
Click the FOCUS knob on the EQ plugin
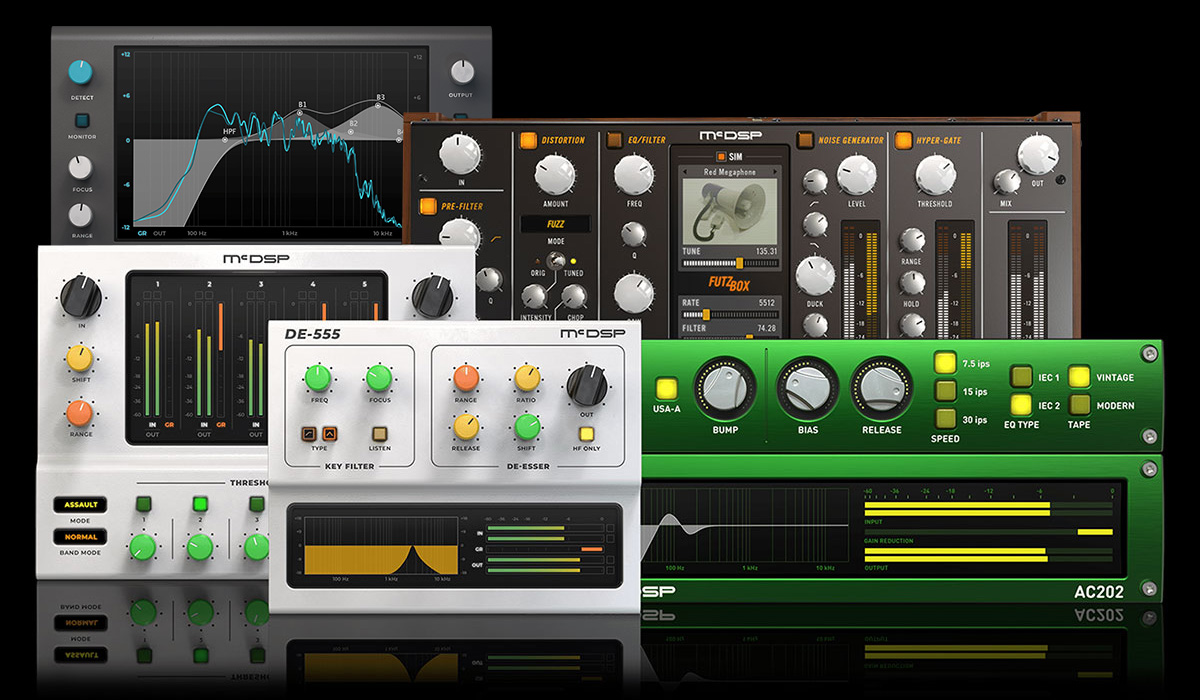click(x=80, y=167)
